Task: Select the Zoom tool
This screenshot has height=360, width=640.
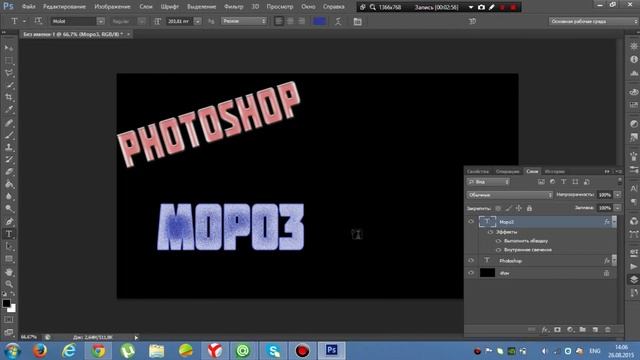Action: pyautogui.click(x=9, y=284)
